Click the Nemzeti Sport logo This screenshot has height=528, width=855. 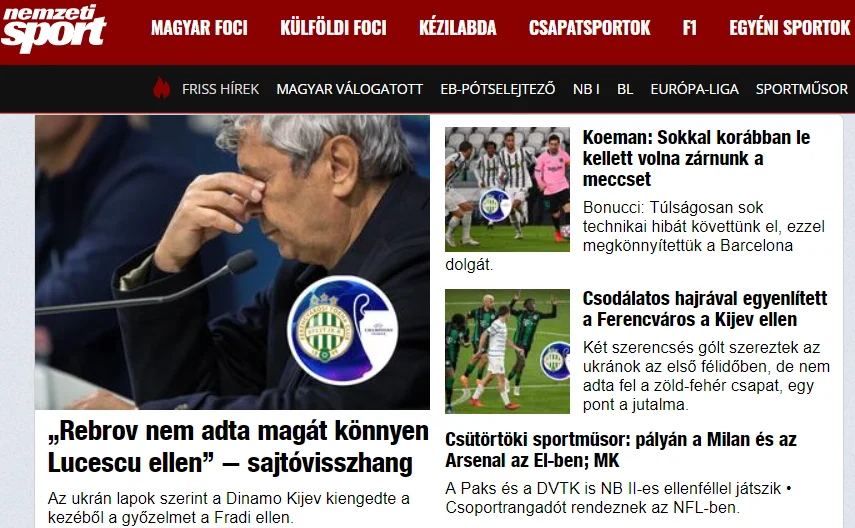tap(53, 28)
